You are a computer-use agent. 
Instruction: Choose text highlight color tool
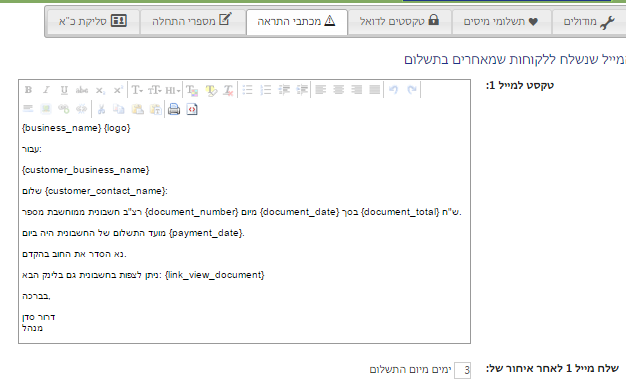coord(211,90)
